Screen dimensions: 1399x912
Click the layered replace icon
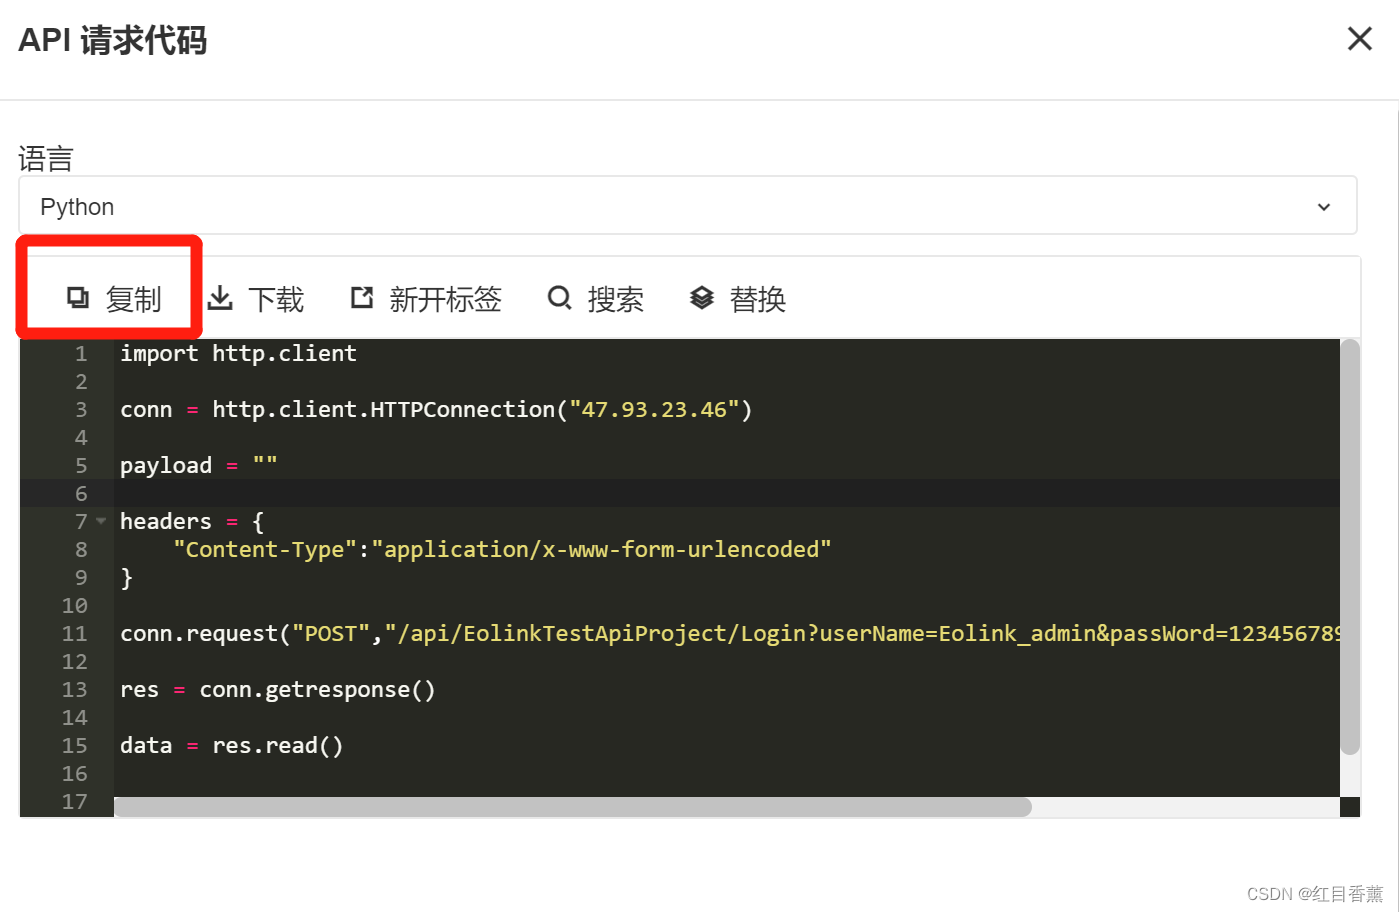(x=702, y=297)
